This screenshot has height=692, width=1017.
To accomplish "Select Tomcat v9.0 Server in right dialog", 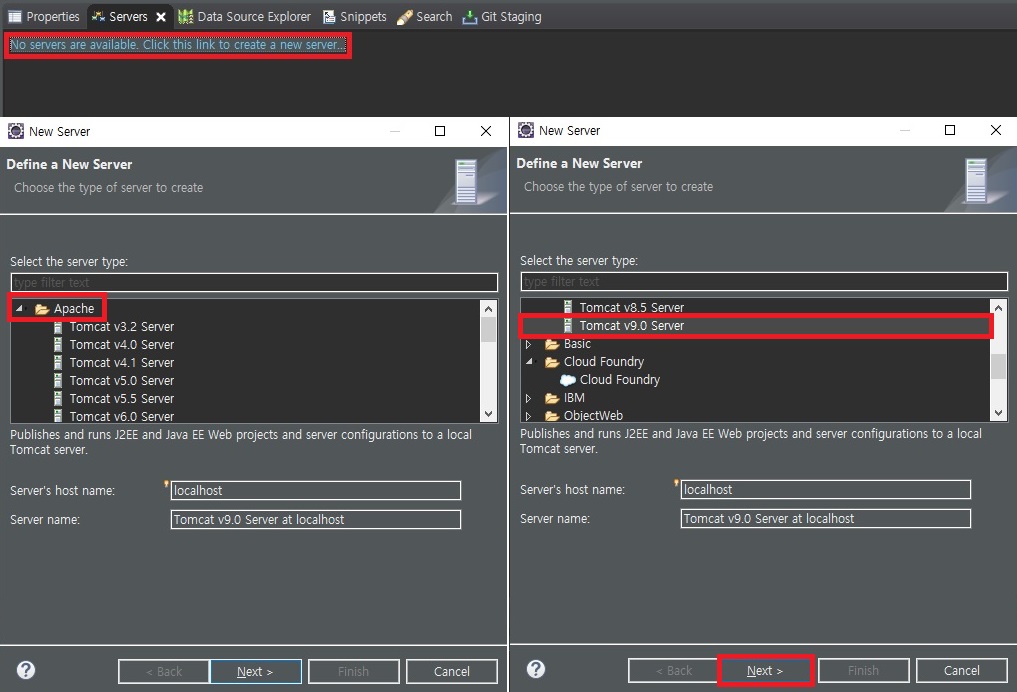I will [x=631, y=326].
